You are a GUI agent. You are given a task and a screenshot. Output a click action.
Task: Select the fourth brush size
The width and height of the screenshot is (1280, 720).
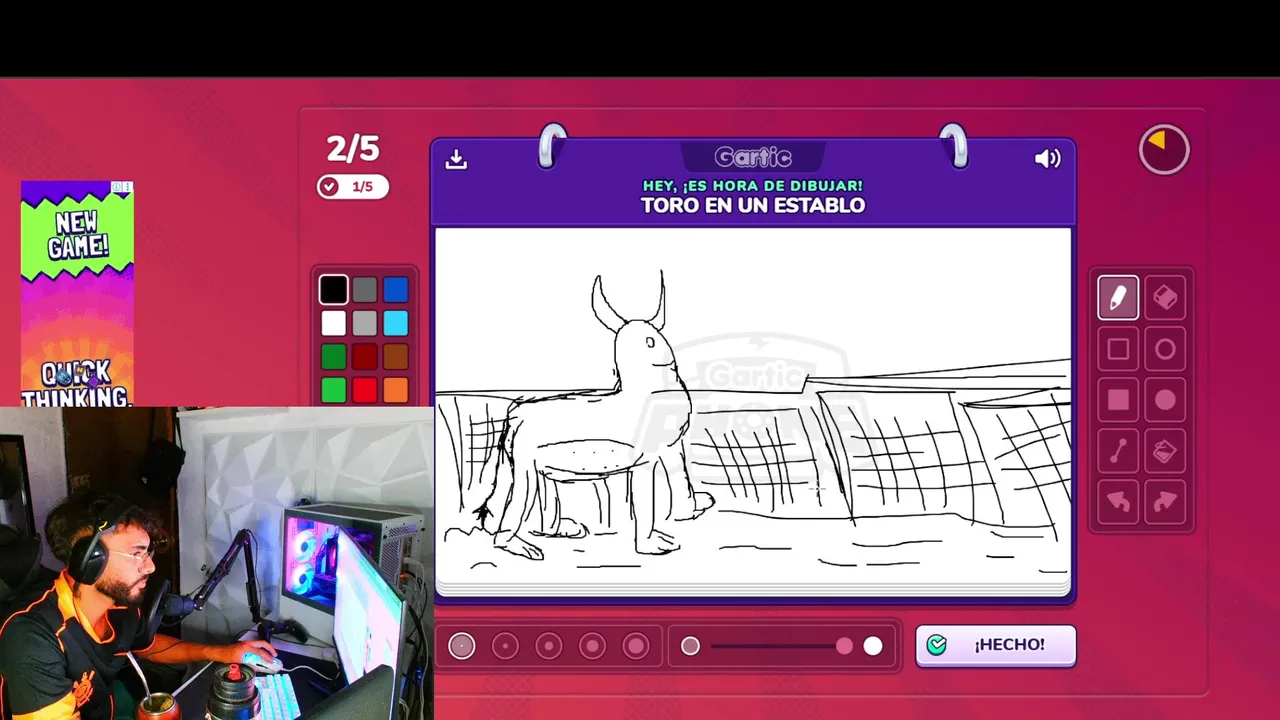(x=592, y=646)
